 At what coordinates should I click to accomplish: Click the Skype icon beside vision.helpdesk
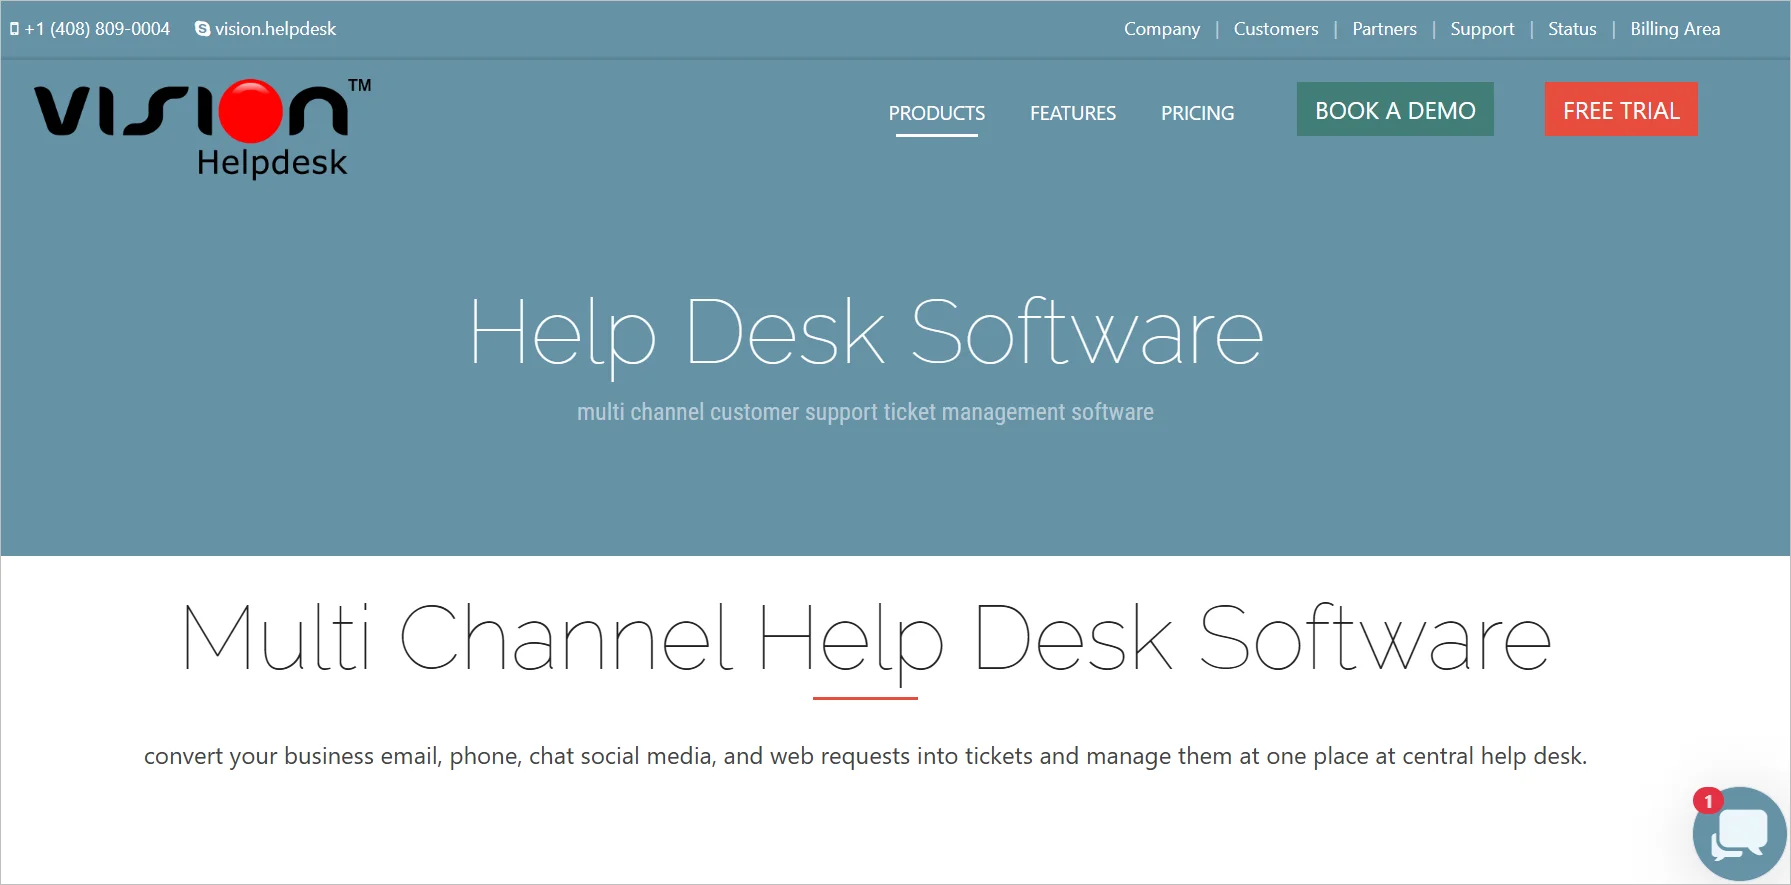click(202, 29)
